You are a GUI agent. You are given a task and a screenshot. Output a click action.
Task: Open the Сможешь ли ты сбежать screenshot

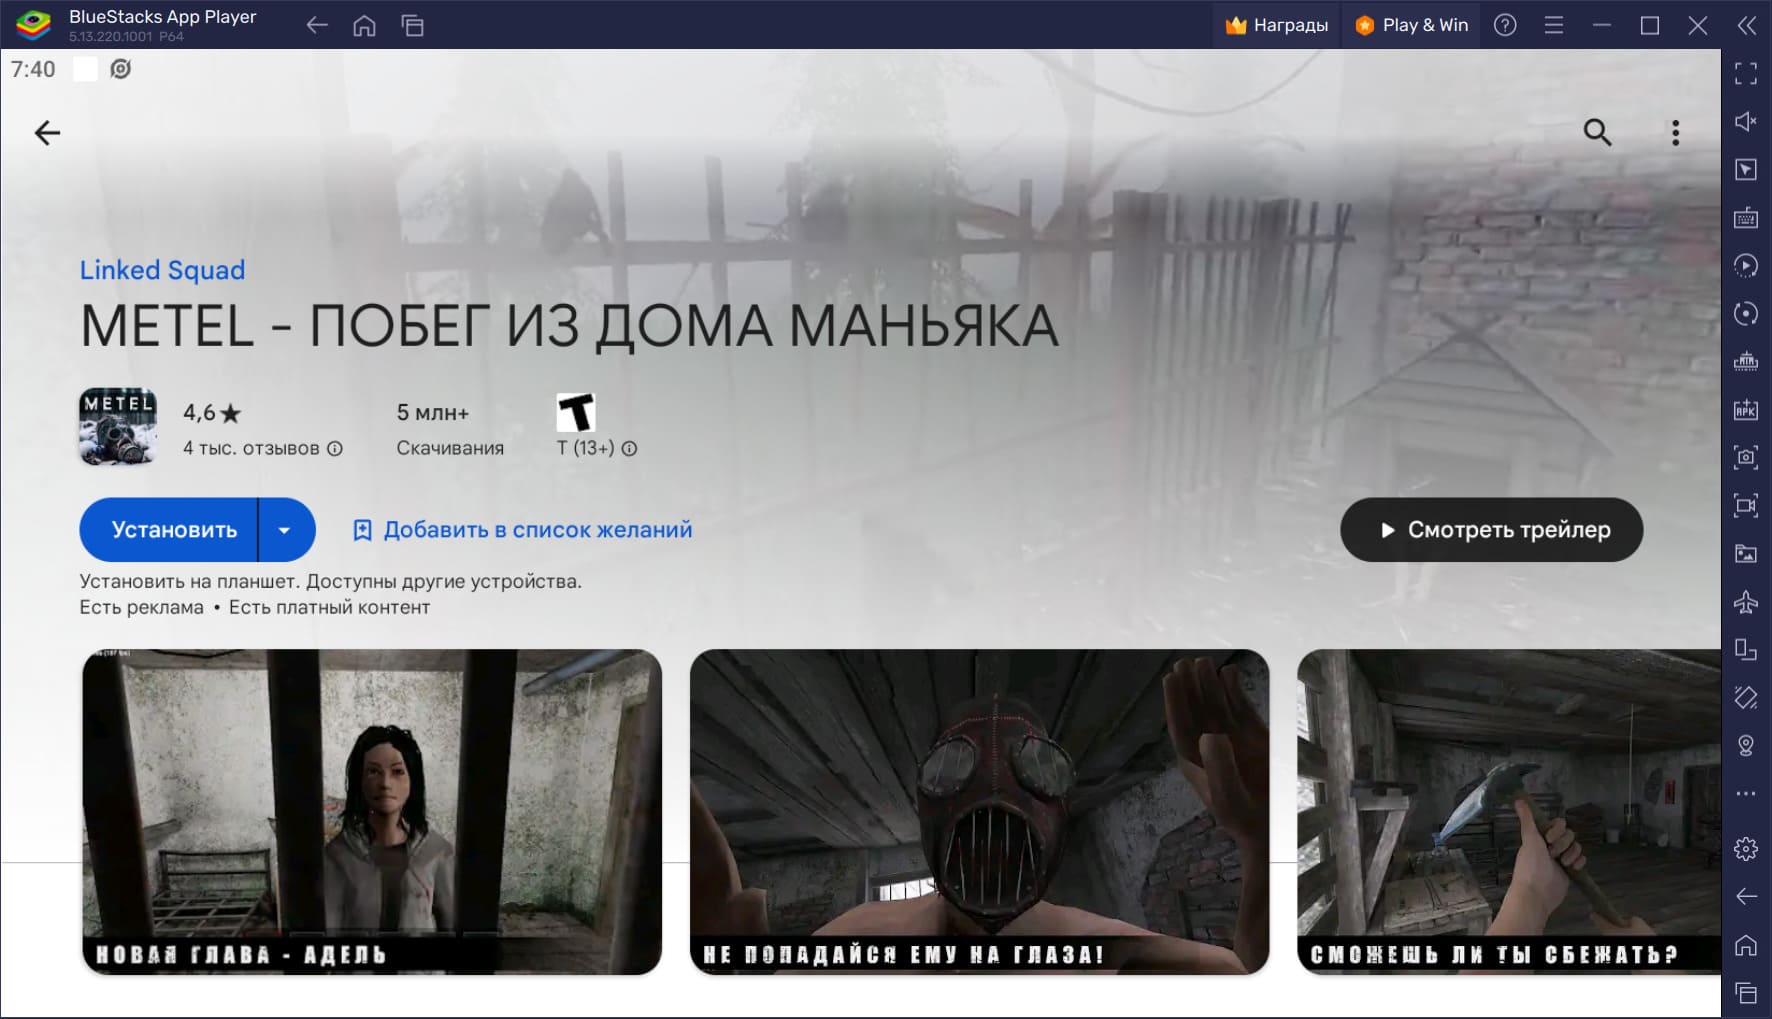[x=1509, y=812]
